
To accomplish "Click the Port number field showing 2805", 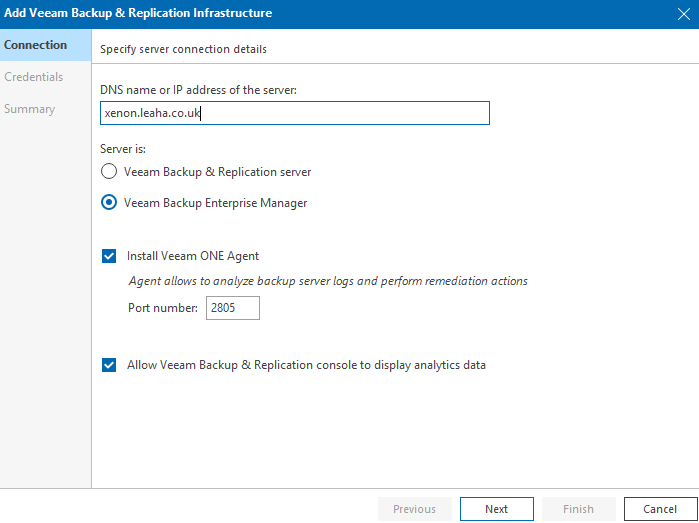I will pos(233,308).
